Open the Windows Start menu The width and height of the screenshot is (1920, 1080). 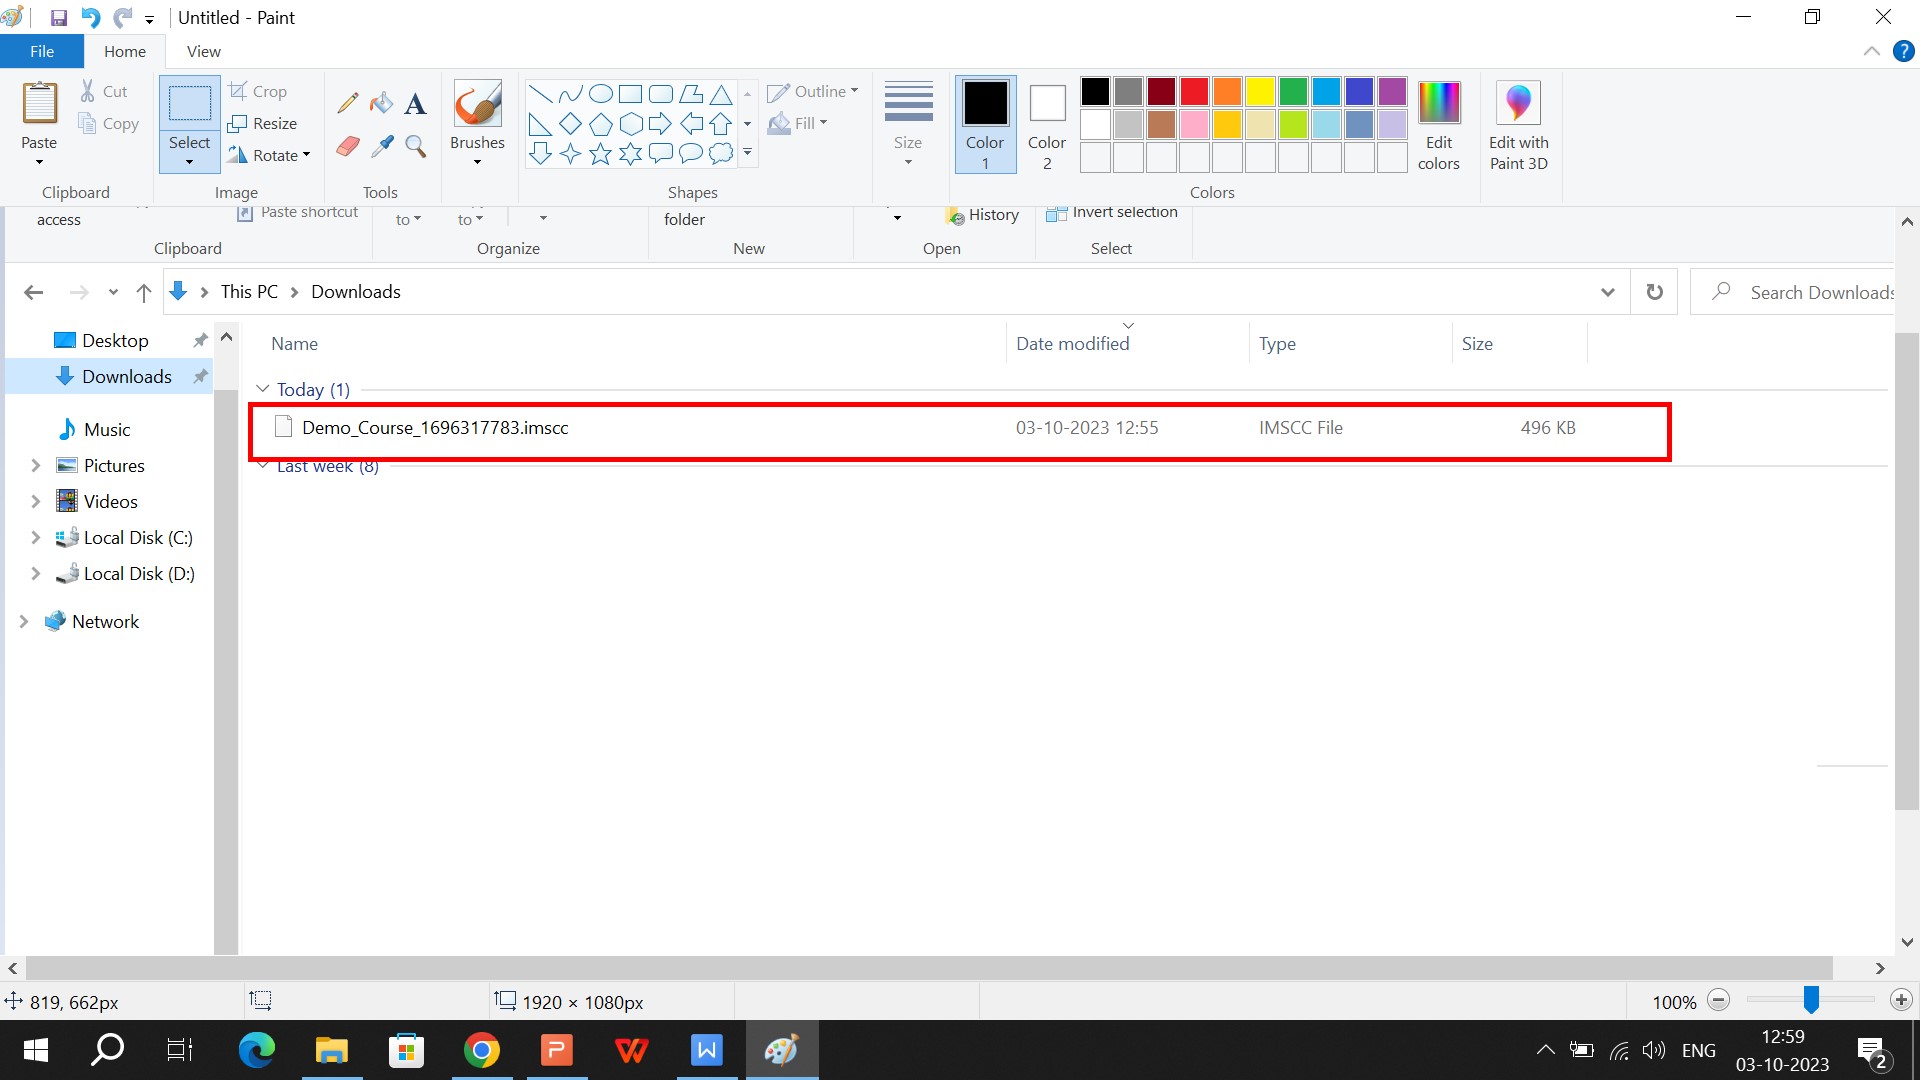(x=35, y=1050)
